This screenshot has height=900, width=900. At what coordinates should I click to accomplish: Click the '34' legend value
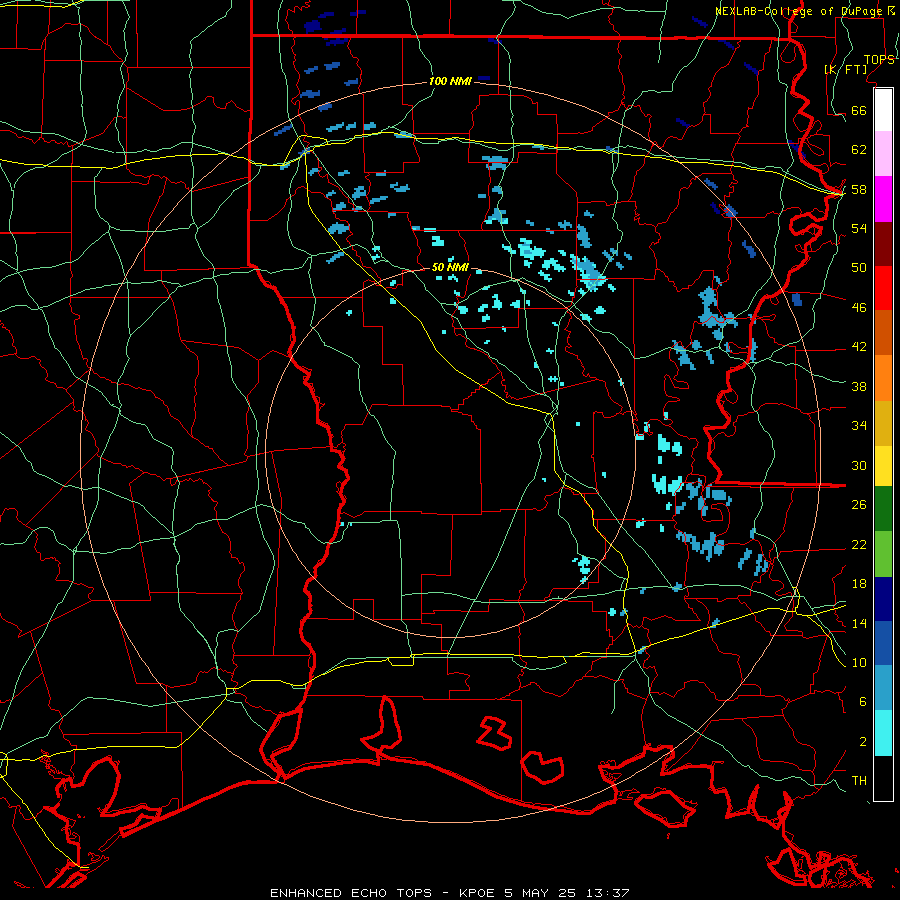tap(859, 426)
